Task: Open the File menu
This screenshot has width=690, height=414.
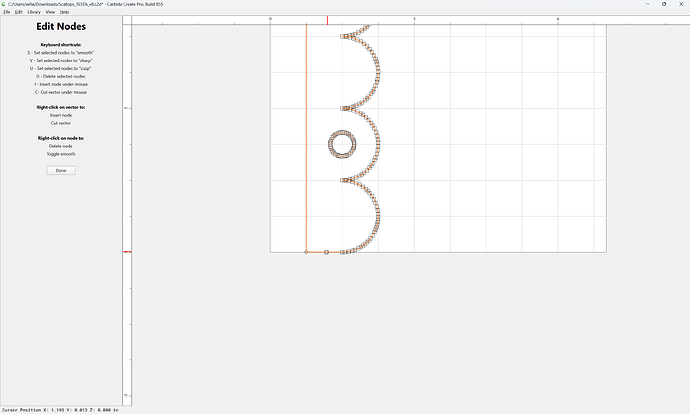Action: tap(7, 12)
